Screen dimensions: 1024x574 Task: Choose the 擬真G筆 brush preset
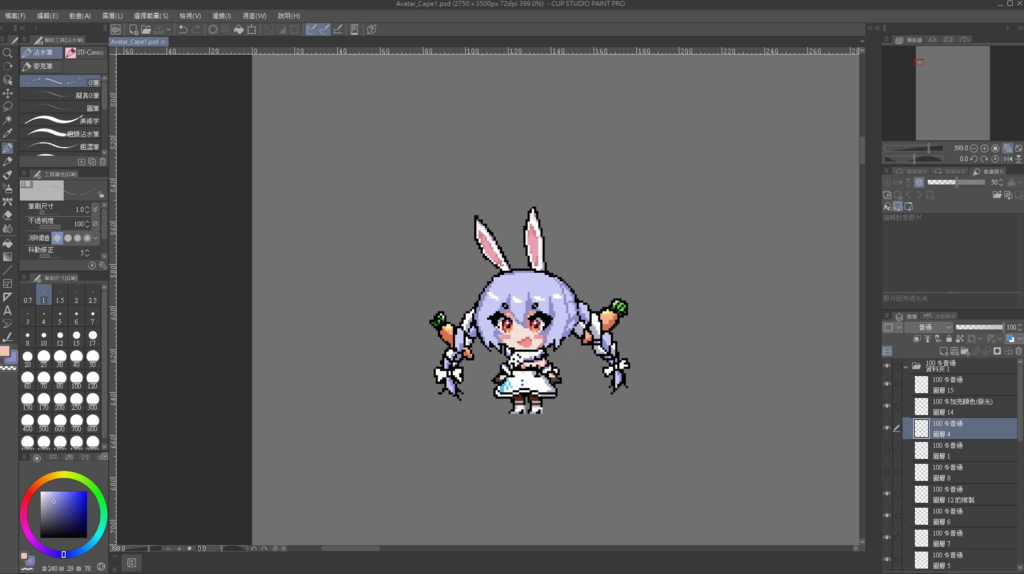point(61,95)
